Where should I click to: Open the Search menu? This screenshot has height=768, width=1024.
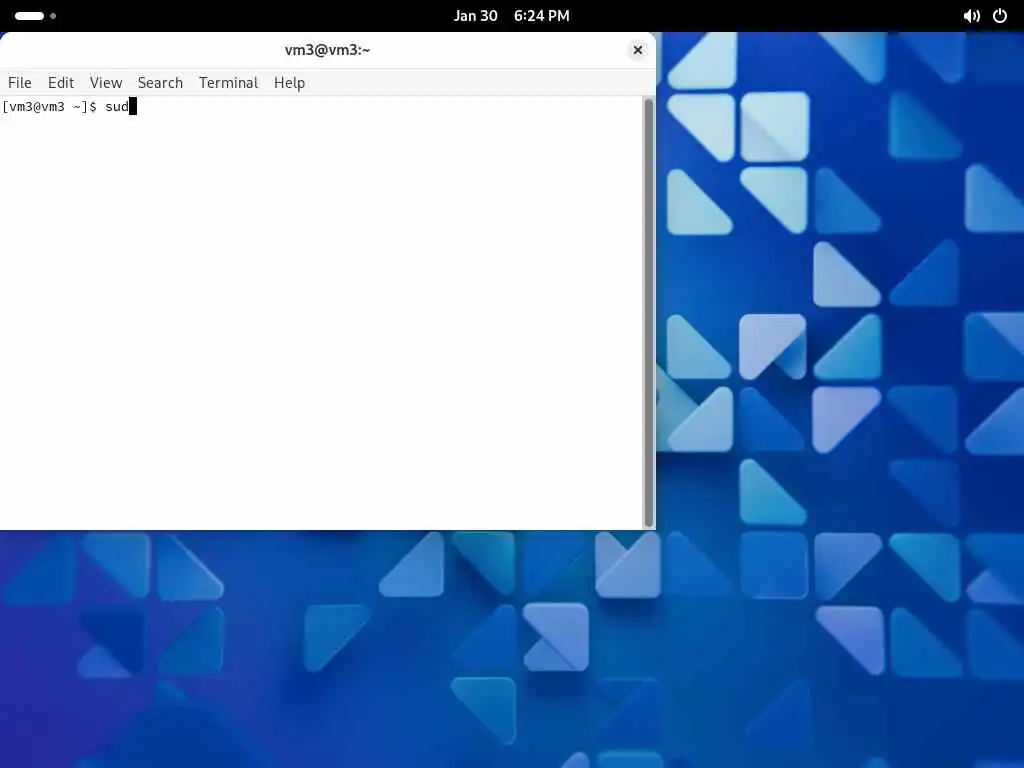pyautogui.click(x=160, y=83)
